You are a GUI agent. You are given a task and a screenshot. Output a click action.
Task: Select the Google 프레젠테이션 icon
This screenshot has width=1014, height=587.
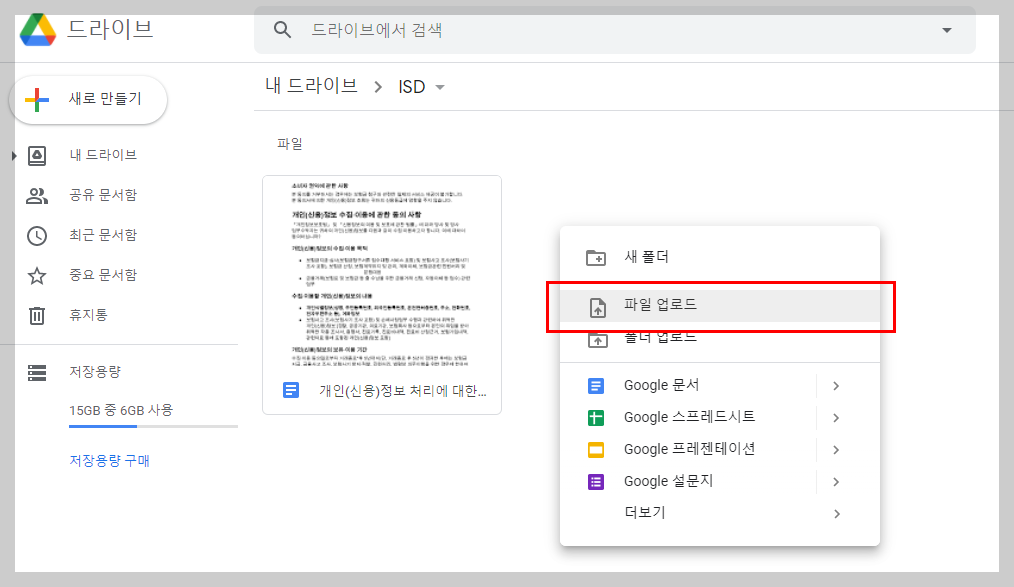(595, 449)
